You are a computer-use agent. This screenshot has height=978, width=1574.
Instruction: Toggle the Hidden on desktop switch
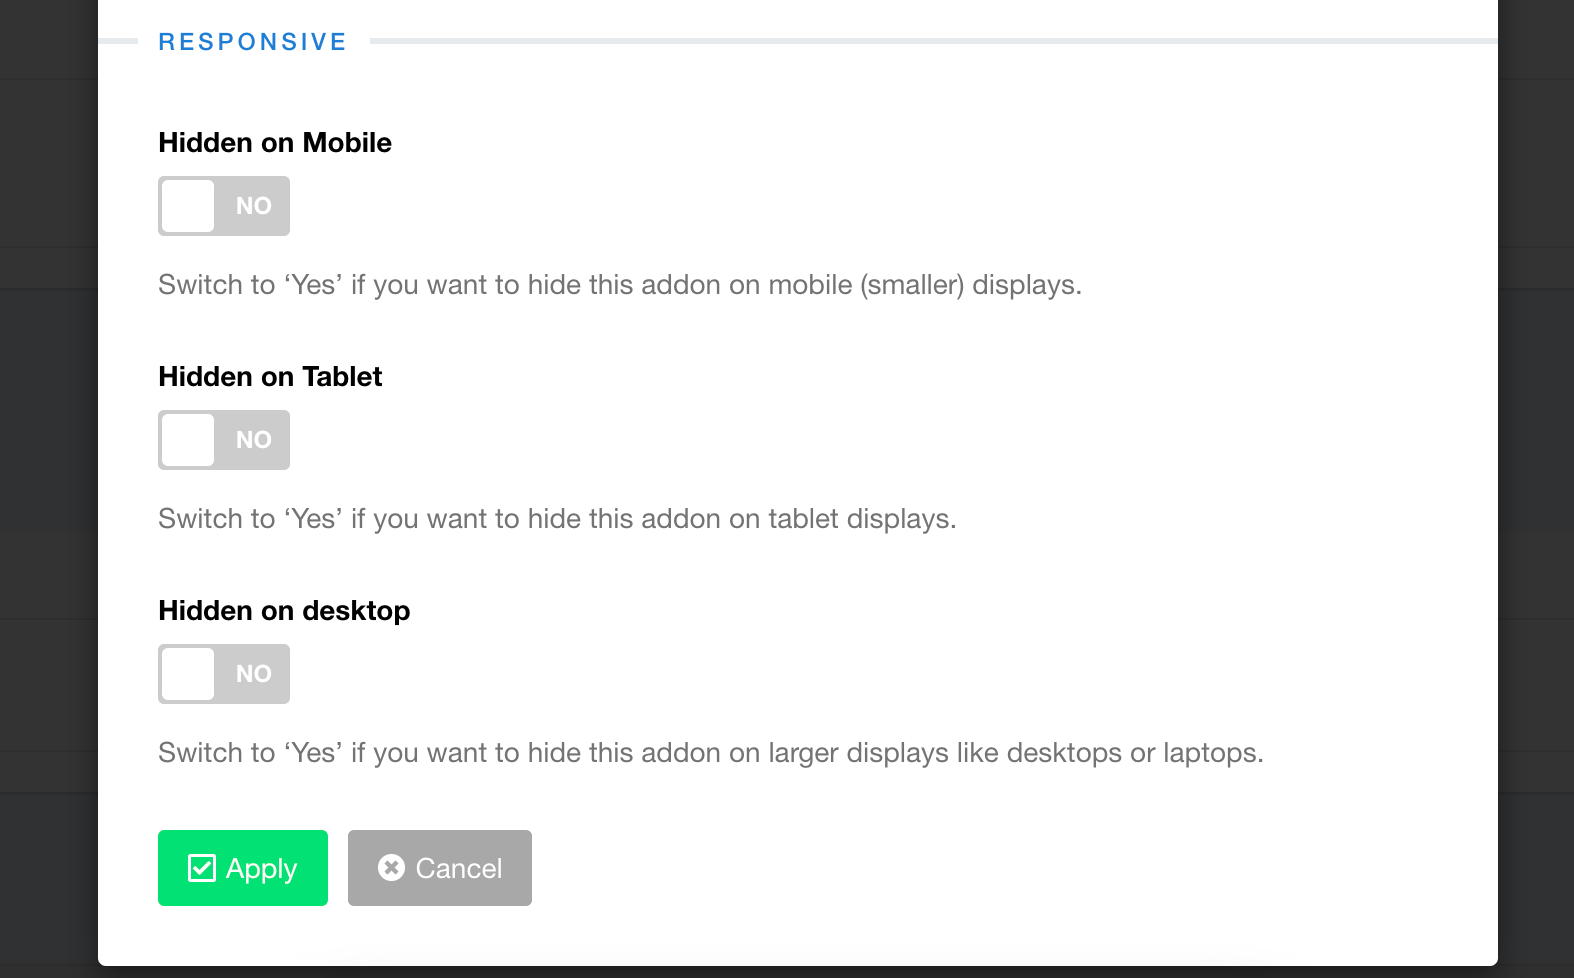coord(224,674)
